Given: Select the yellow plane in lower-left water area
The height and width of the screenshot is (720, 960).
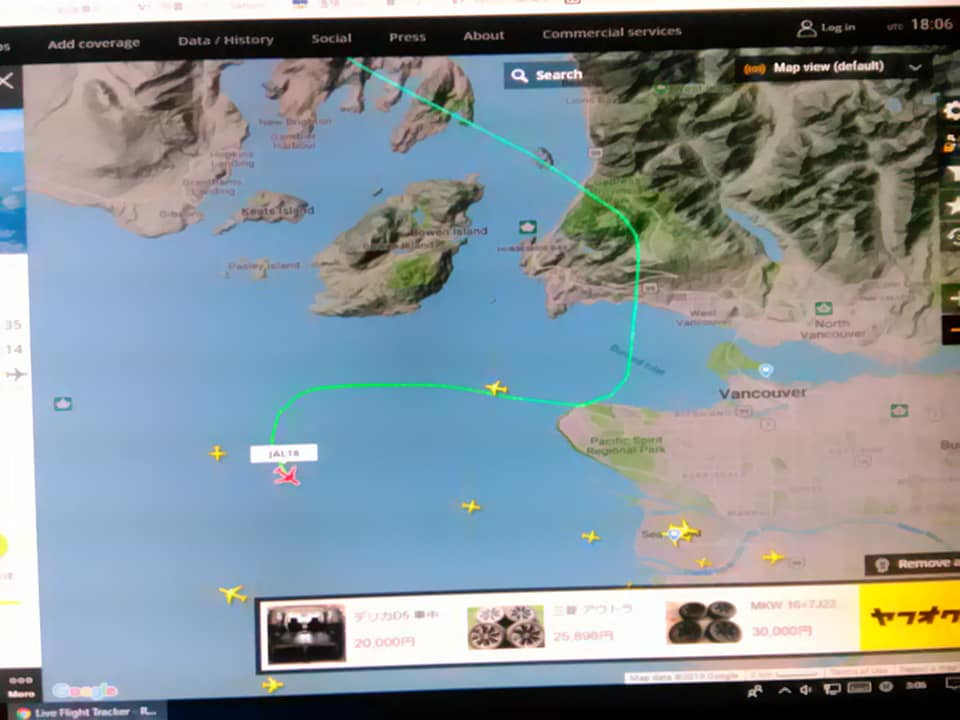Looking at the screenshot, I should 233,593.
